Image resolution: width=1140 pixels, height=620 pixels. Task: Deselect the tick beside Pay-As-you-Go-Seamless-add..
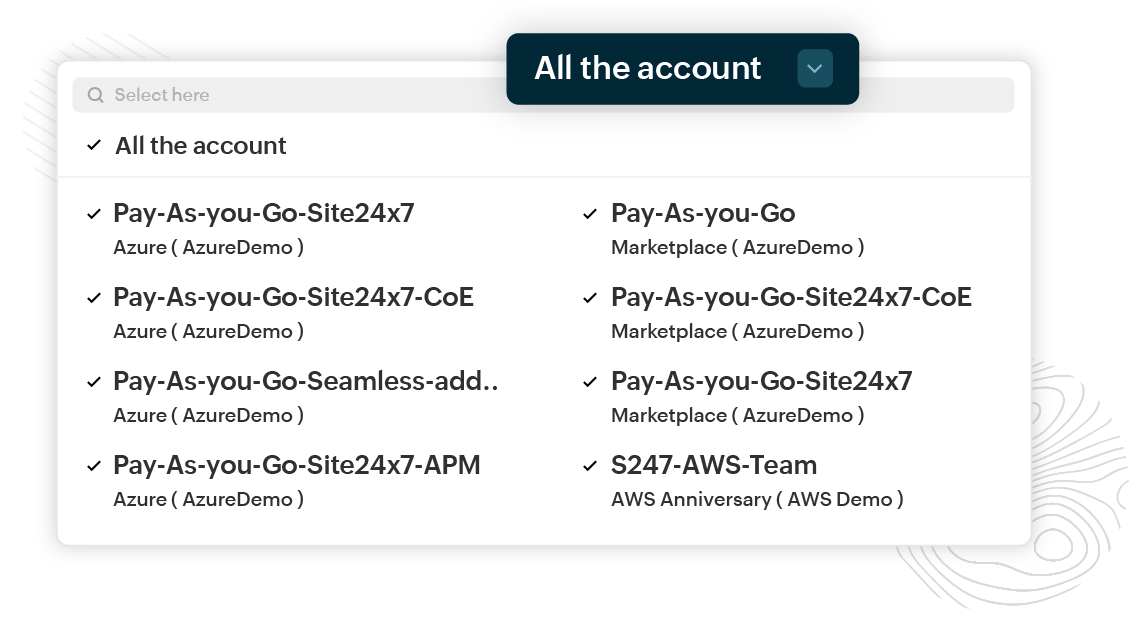(x=94, y=381)
